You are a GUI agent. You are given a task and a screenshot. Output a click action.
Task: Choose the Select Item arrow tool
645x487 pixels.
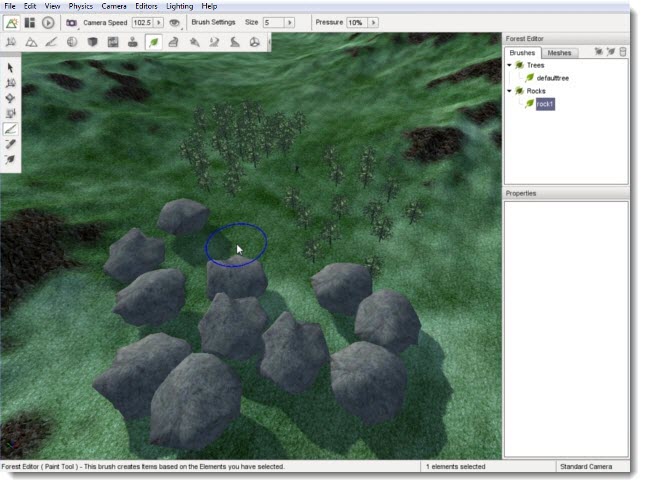[x=10, y=68]
